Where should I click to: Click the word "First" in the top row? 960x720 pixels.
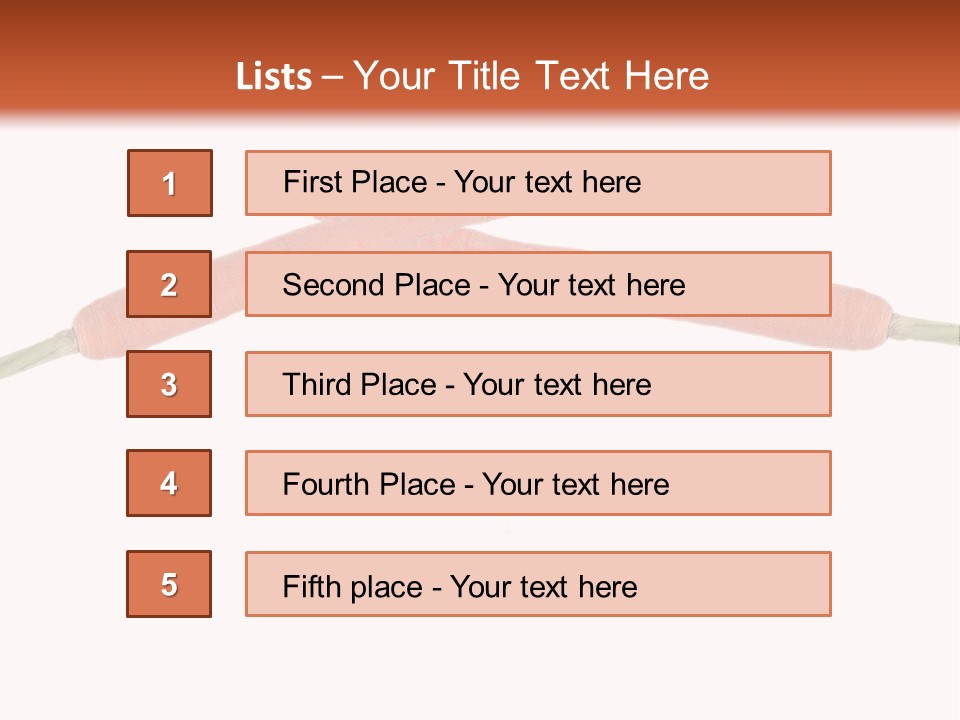[311, 182]
